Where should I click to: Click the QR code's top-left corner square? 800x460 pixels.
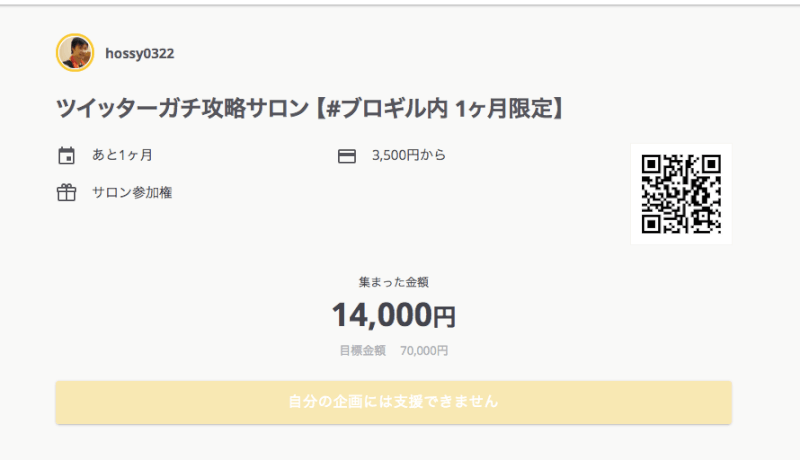point(651,164)
